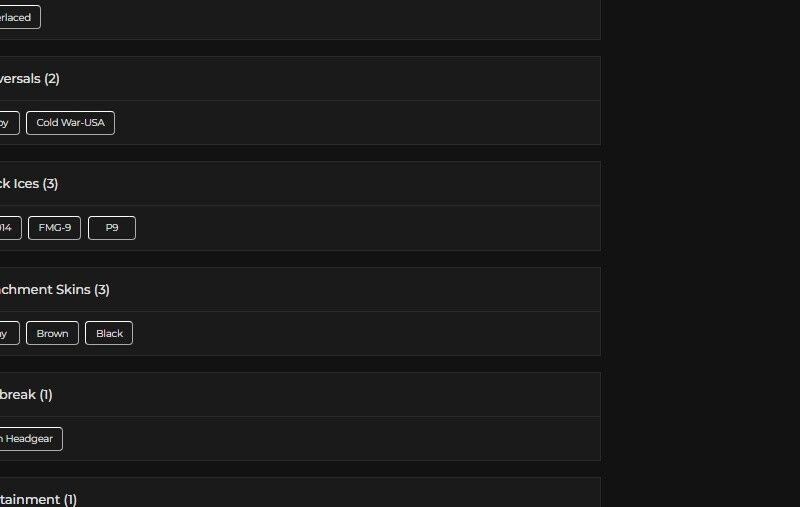Select the Cold War-USA tag
This screenshot has height=507, width=800.
[70, 123]
